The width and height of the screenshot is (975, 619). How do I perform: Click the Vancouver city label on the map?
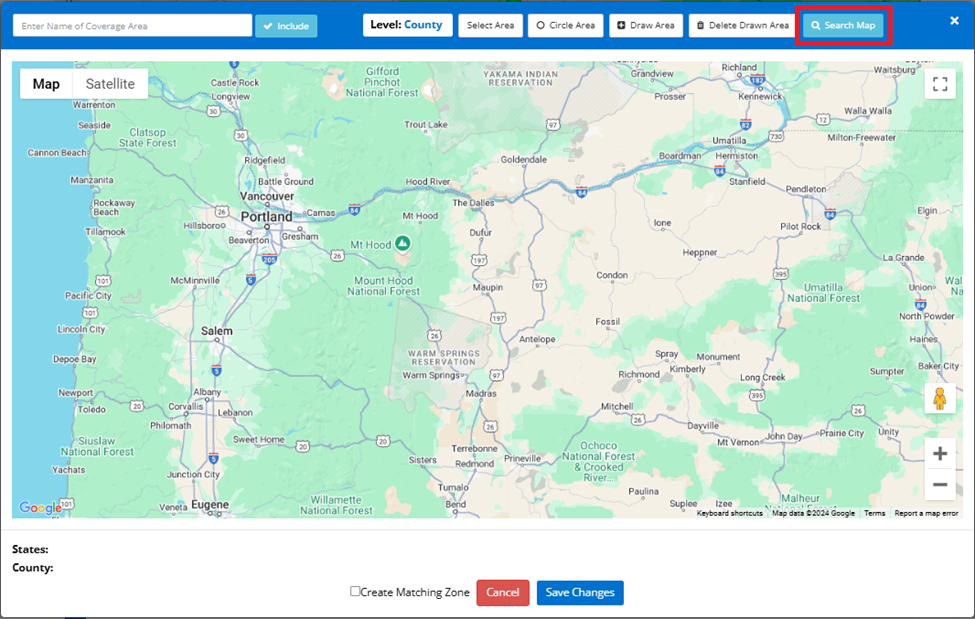(x=267, y=196)
